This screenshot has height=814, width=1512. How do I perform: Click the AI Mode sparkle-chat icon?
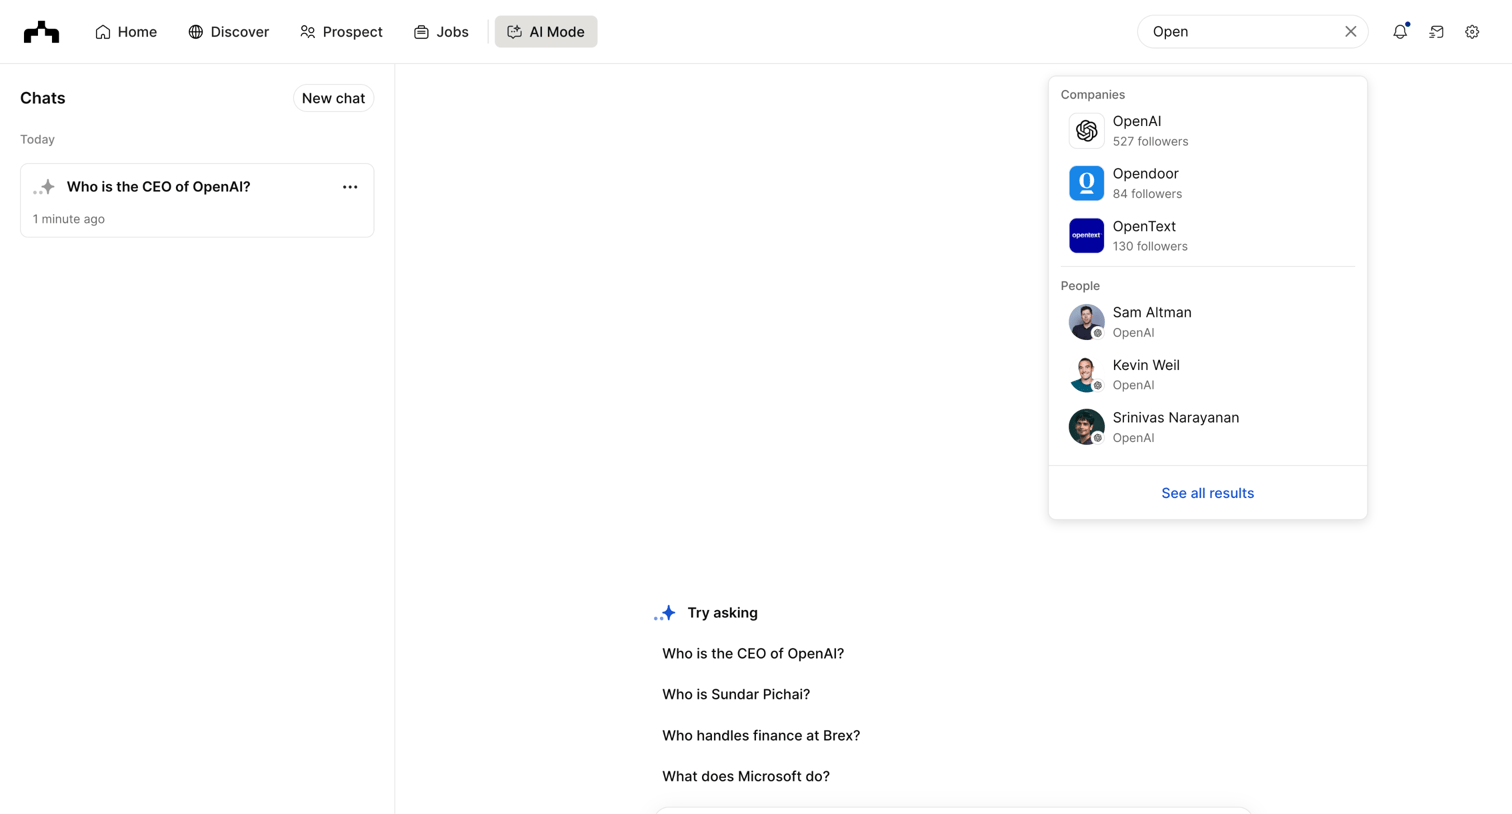tap(514, 32)
